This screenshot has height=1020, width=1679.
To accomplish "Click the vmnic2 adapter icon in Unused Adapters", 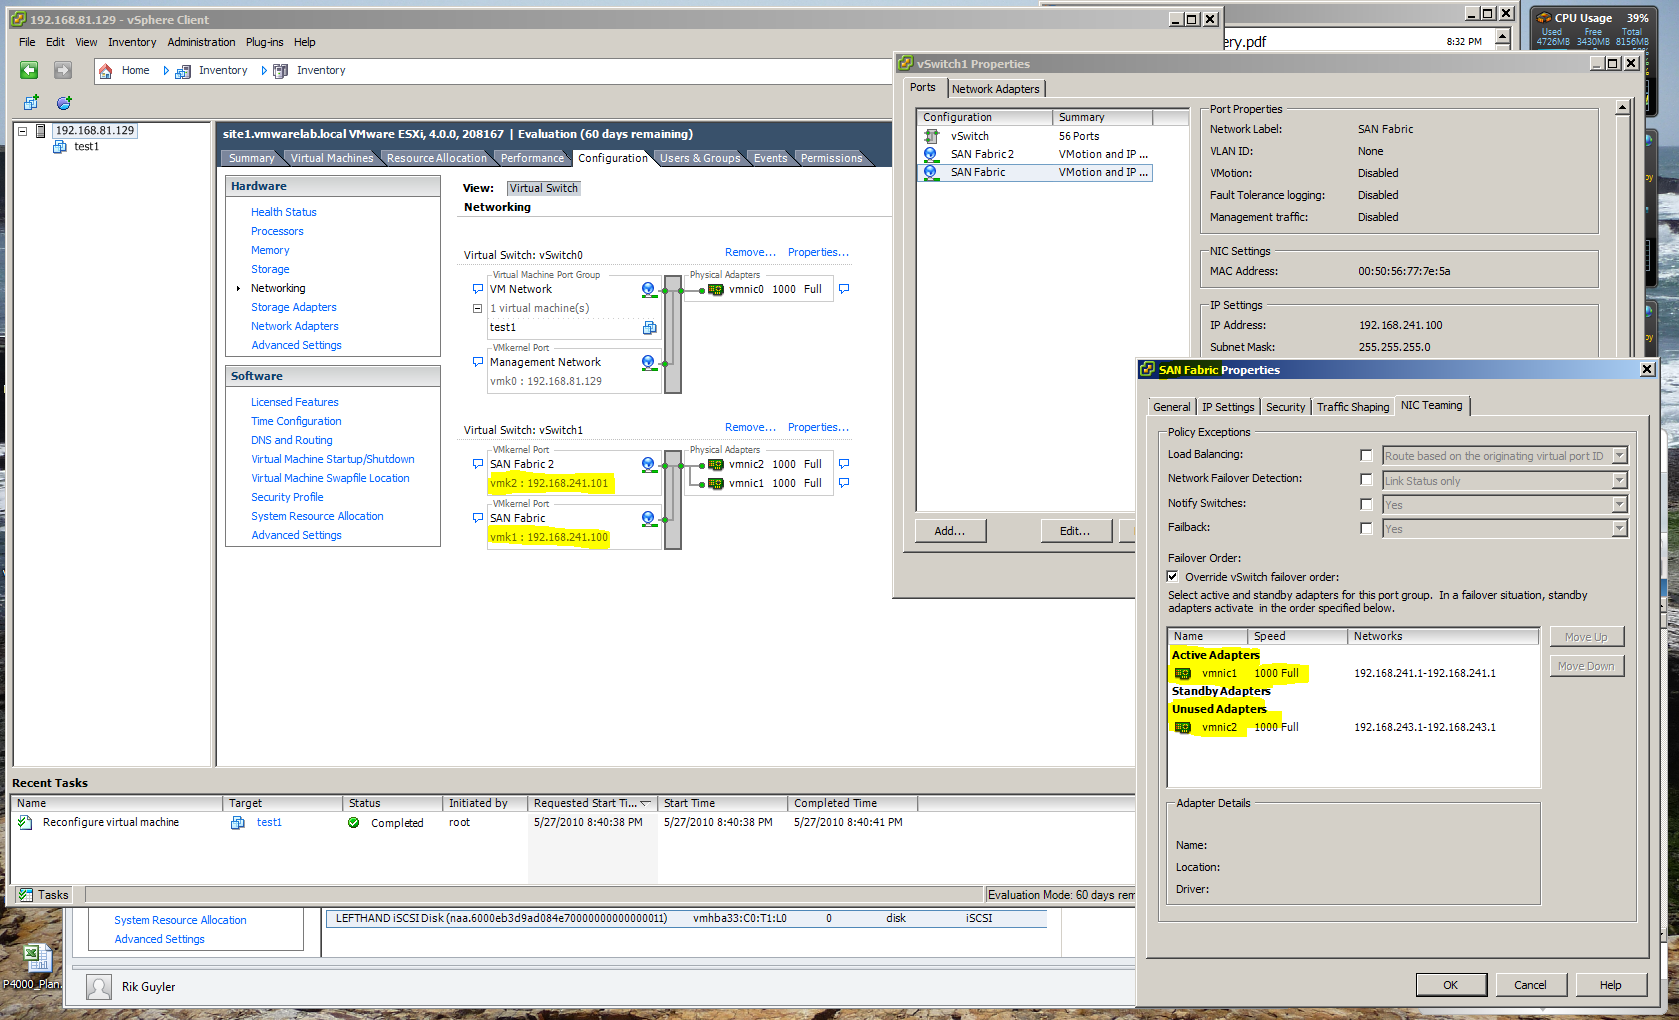I will pyautogui.click(x=1183, y=728).
